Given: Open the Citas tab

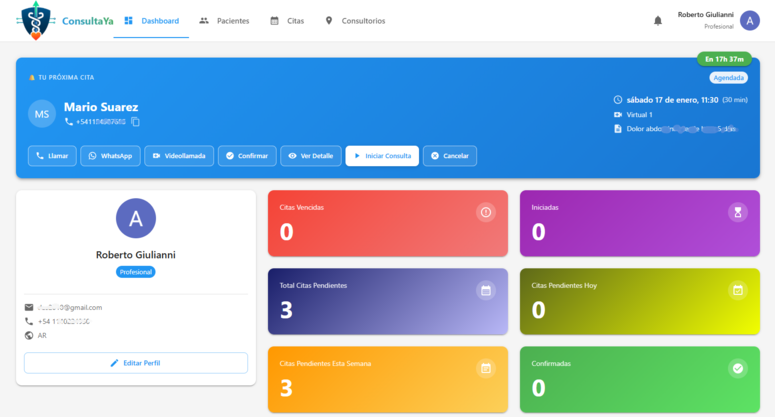Looking at the screenshot, I should (x=287, y=21).
